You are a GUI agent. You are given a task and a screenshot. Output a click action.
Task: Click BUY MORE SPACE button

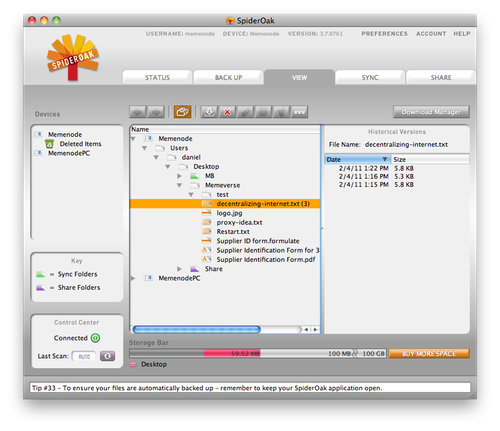click(x=429, y=353)
